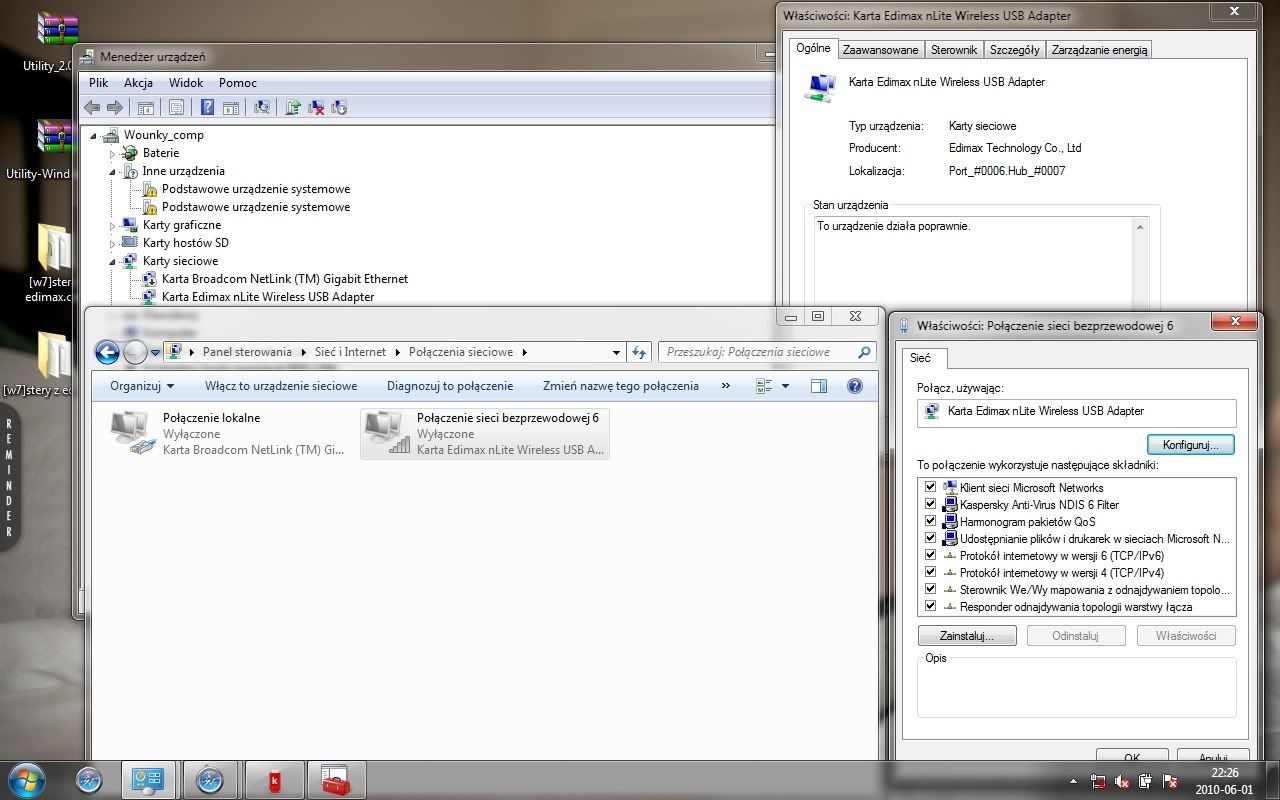Open help icon in Network Connections toolbar
This screenshot has height=800, width=1280.
tap(855, 386)
